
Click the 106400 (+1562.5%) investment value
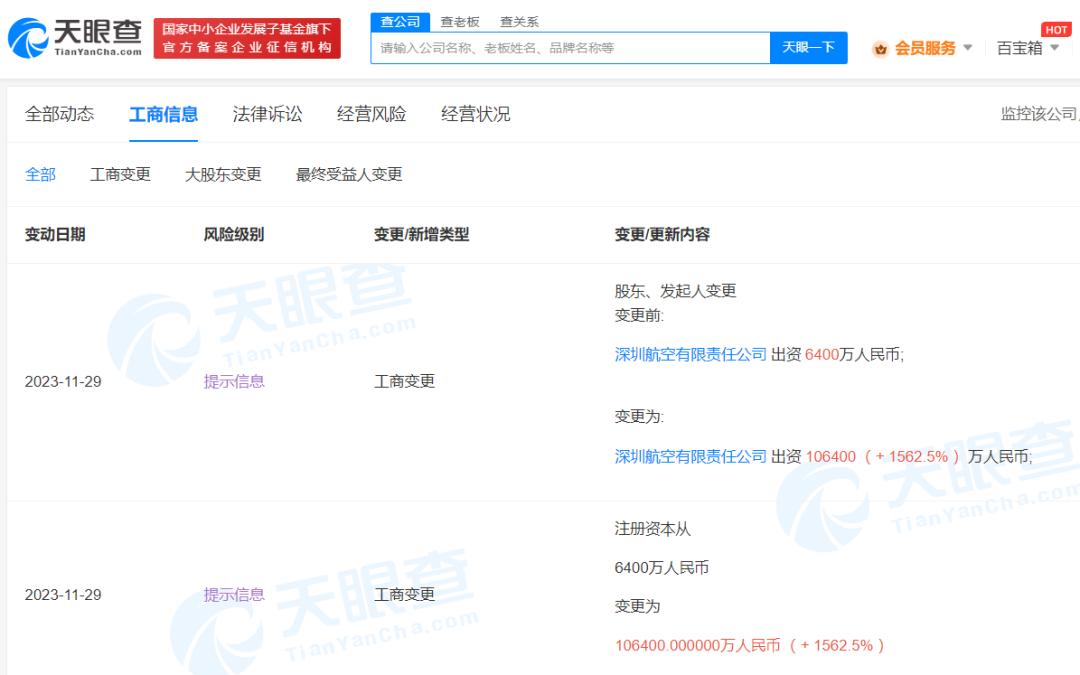883,457
